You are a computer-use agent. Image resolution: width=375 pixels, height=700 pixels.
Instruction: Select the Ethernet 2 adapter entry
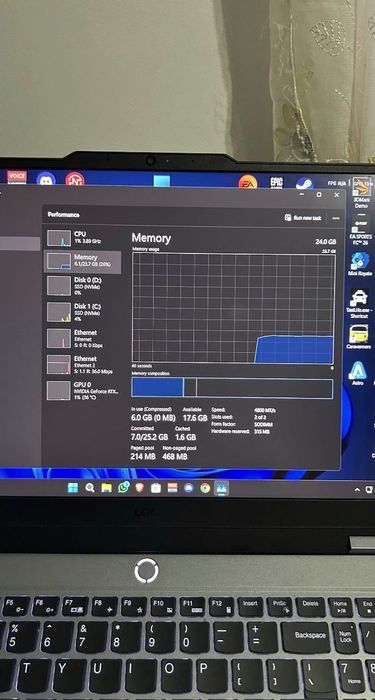tap(82, 364)
